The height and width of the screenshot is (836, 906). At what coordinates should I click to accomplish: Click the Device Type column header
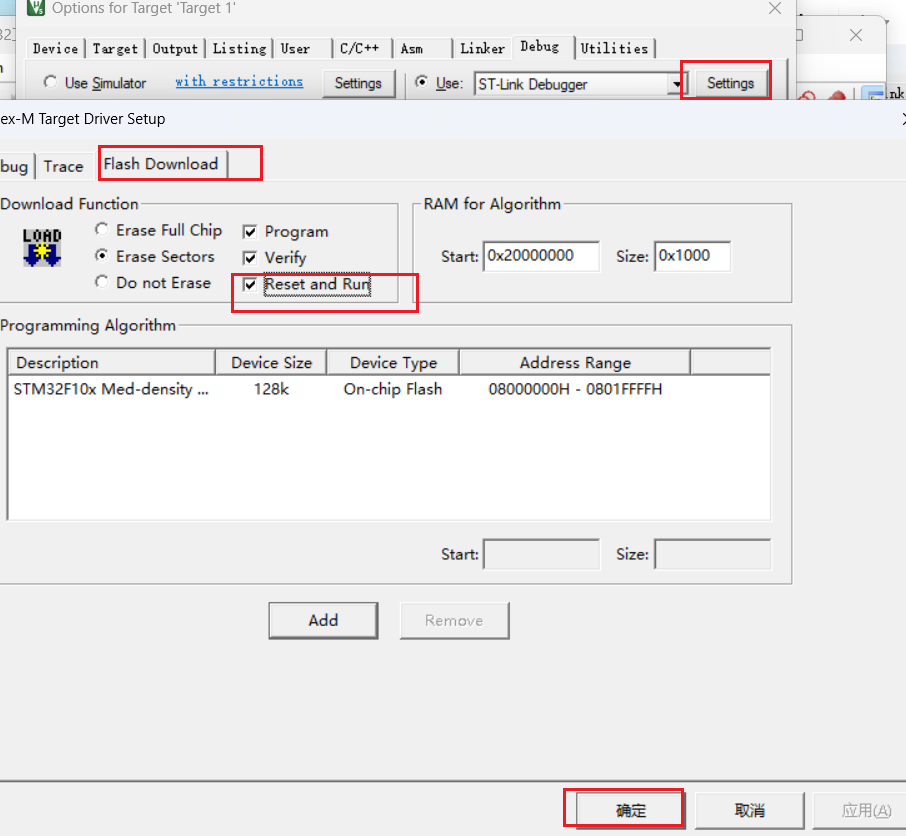[393, 362]
